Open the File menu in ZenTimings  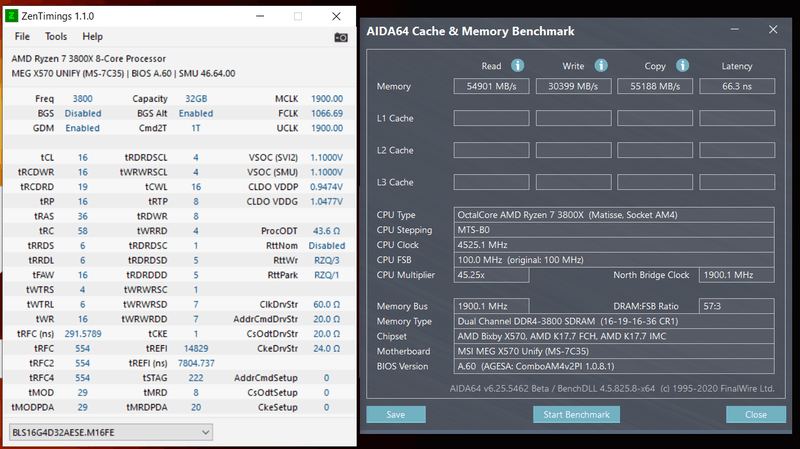point(22,36)
